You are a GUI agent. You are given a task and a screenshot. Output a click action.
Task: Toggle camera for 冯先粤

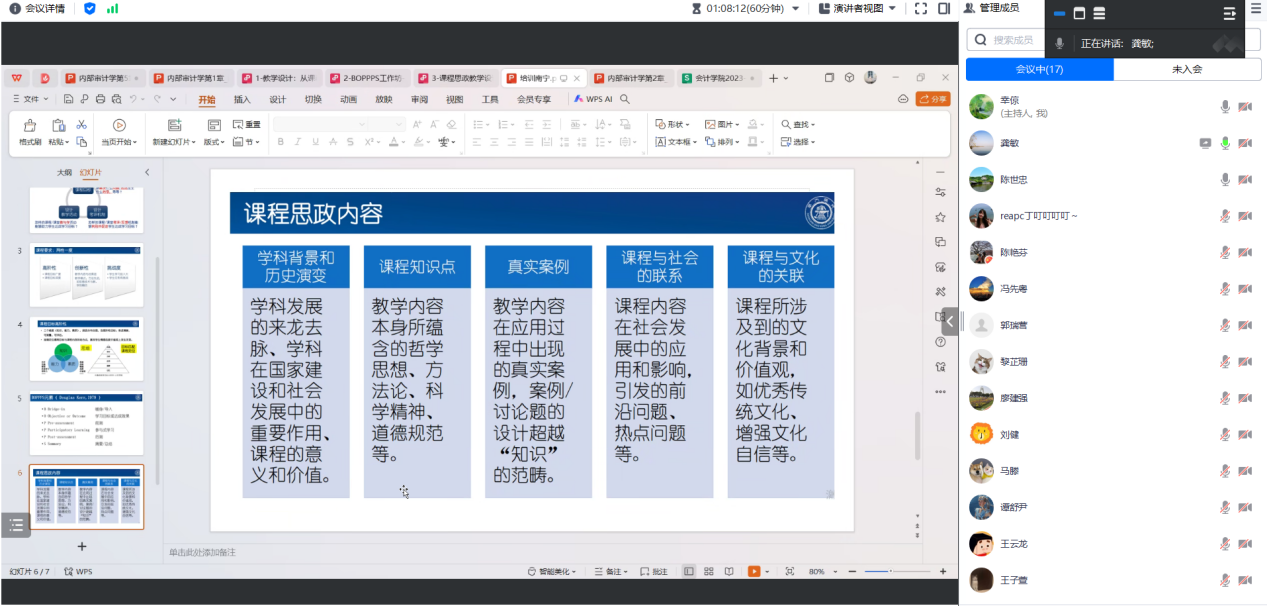tap(1245, 289)
